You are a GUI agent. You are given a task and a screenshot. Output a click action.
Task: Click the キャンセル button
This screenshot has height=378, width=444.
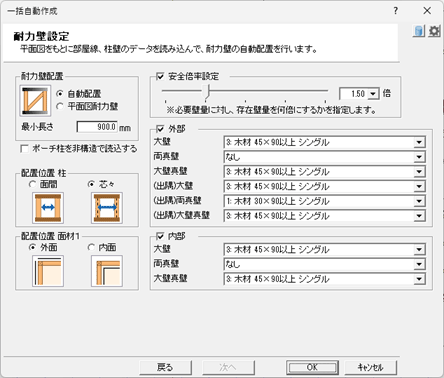coord(371,367)
